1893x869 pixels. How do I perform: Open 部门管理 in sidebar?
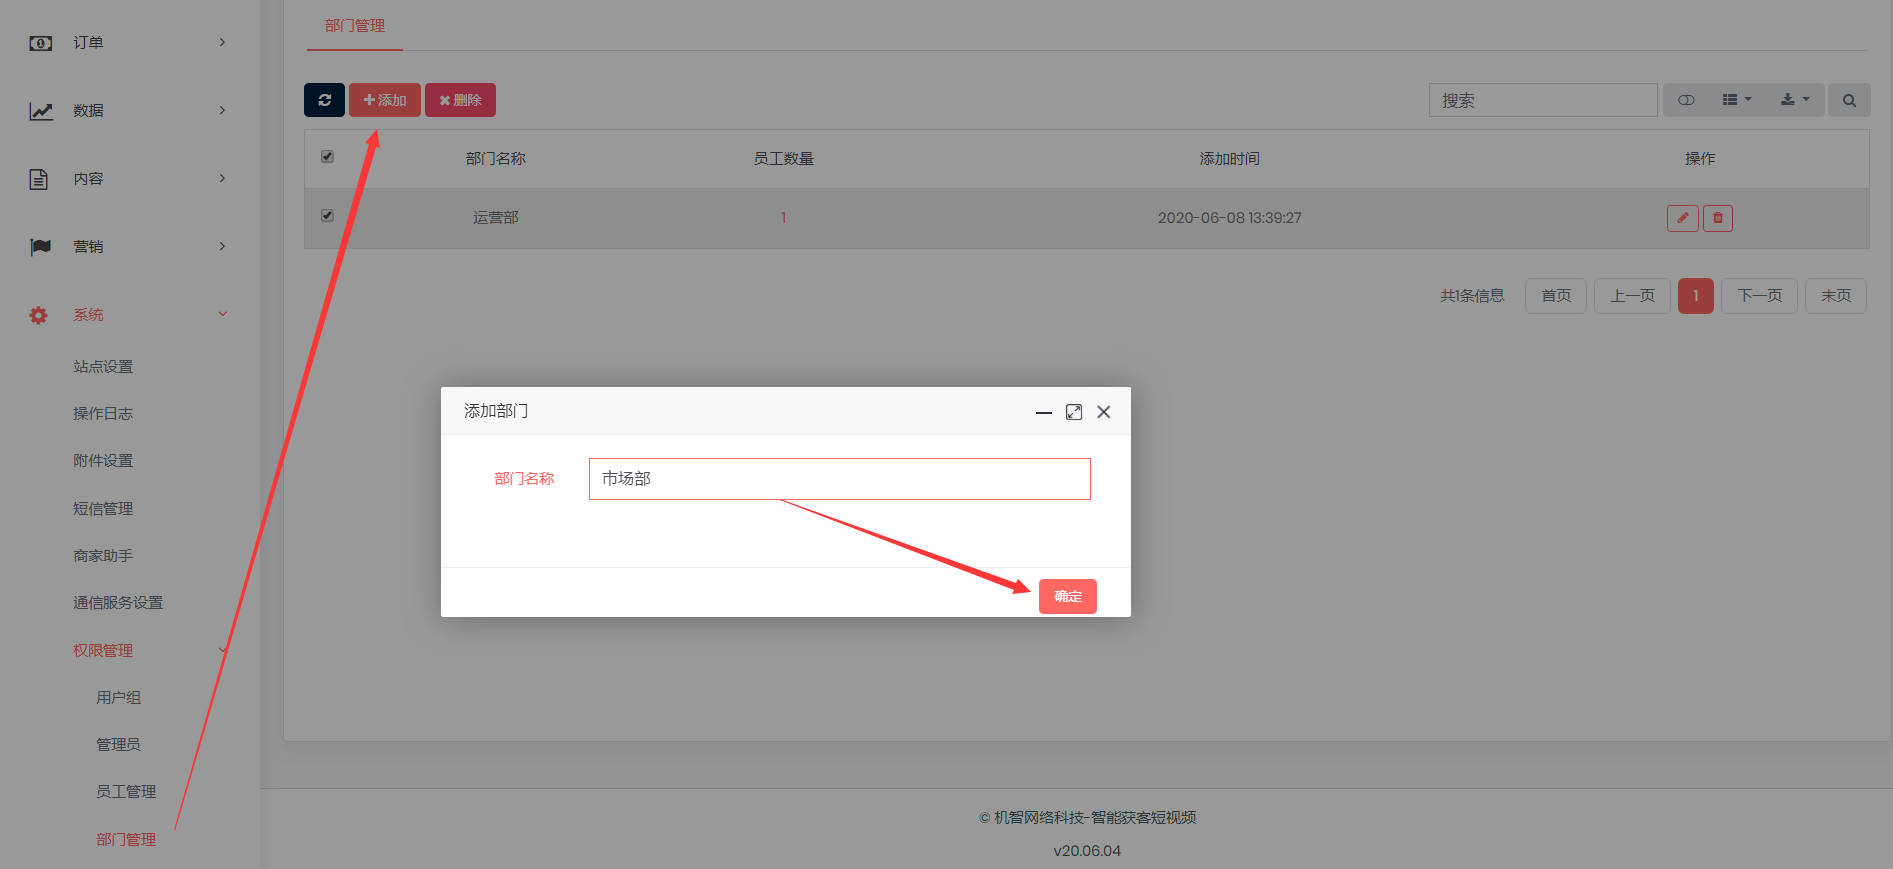coord(126,840)
